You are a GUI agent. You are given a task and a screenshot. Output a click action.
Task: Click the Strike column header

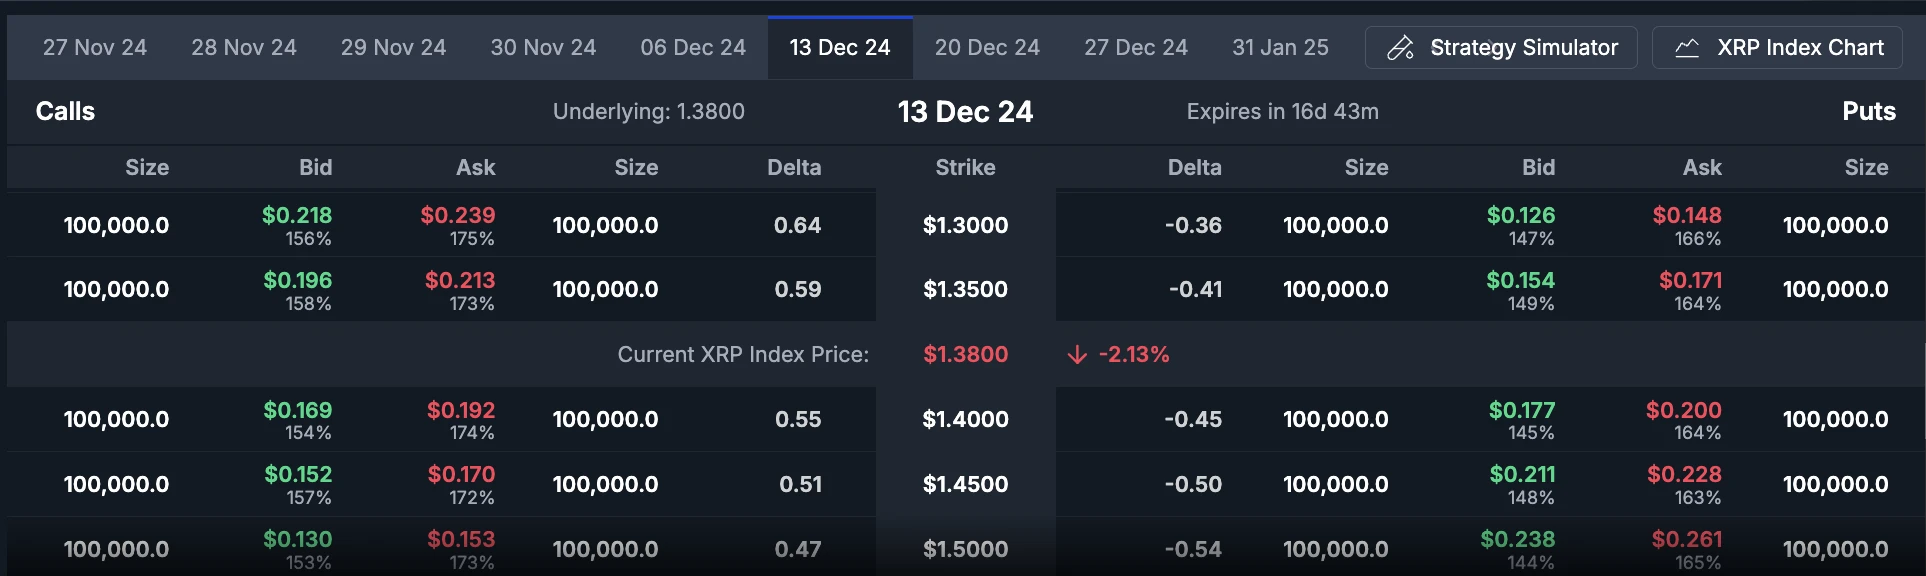tap(964, 168)
